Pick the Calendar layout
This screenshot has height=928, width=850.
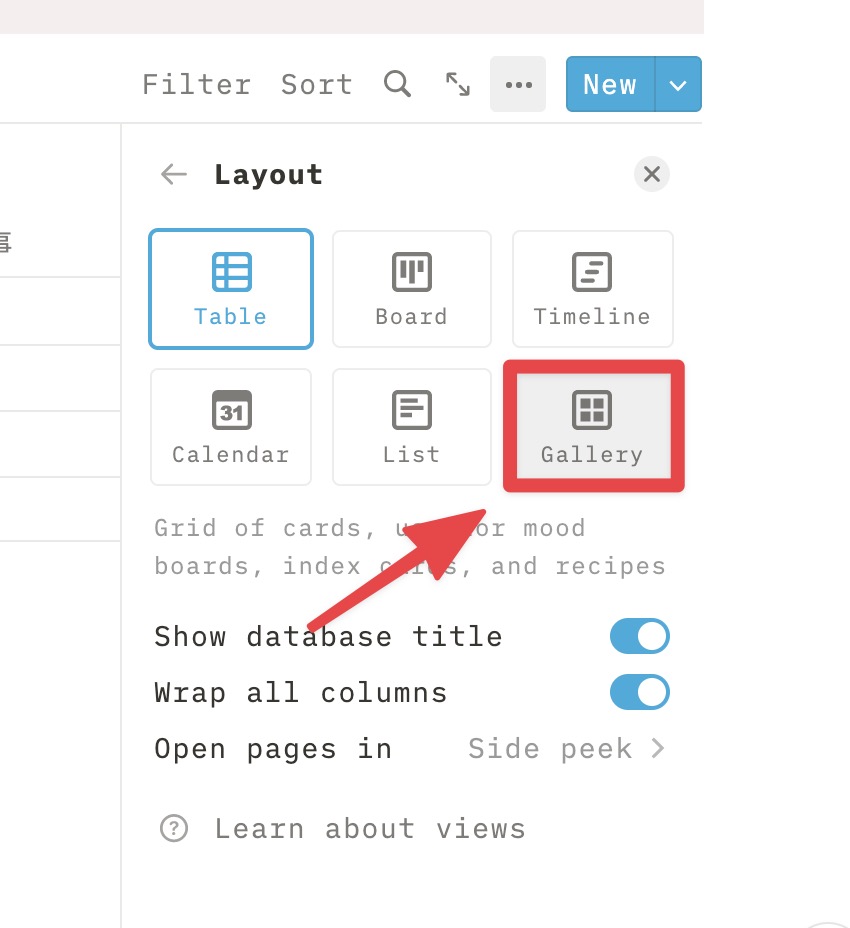click(x=231, y=427)
